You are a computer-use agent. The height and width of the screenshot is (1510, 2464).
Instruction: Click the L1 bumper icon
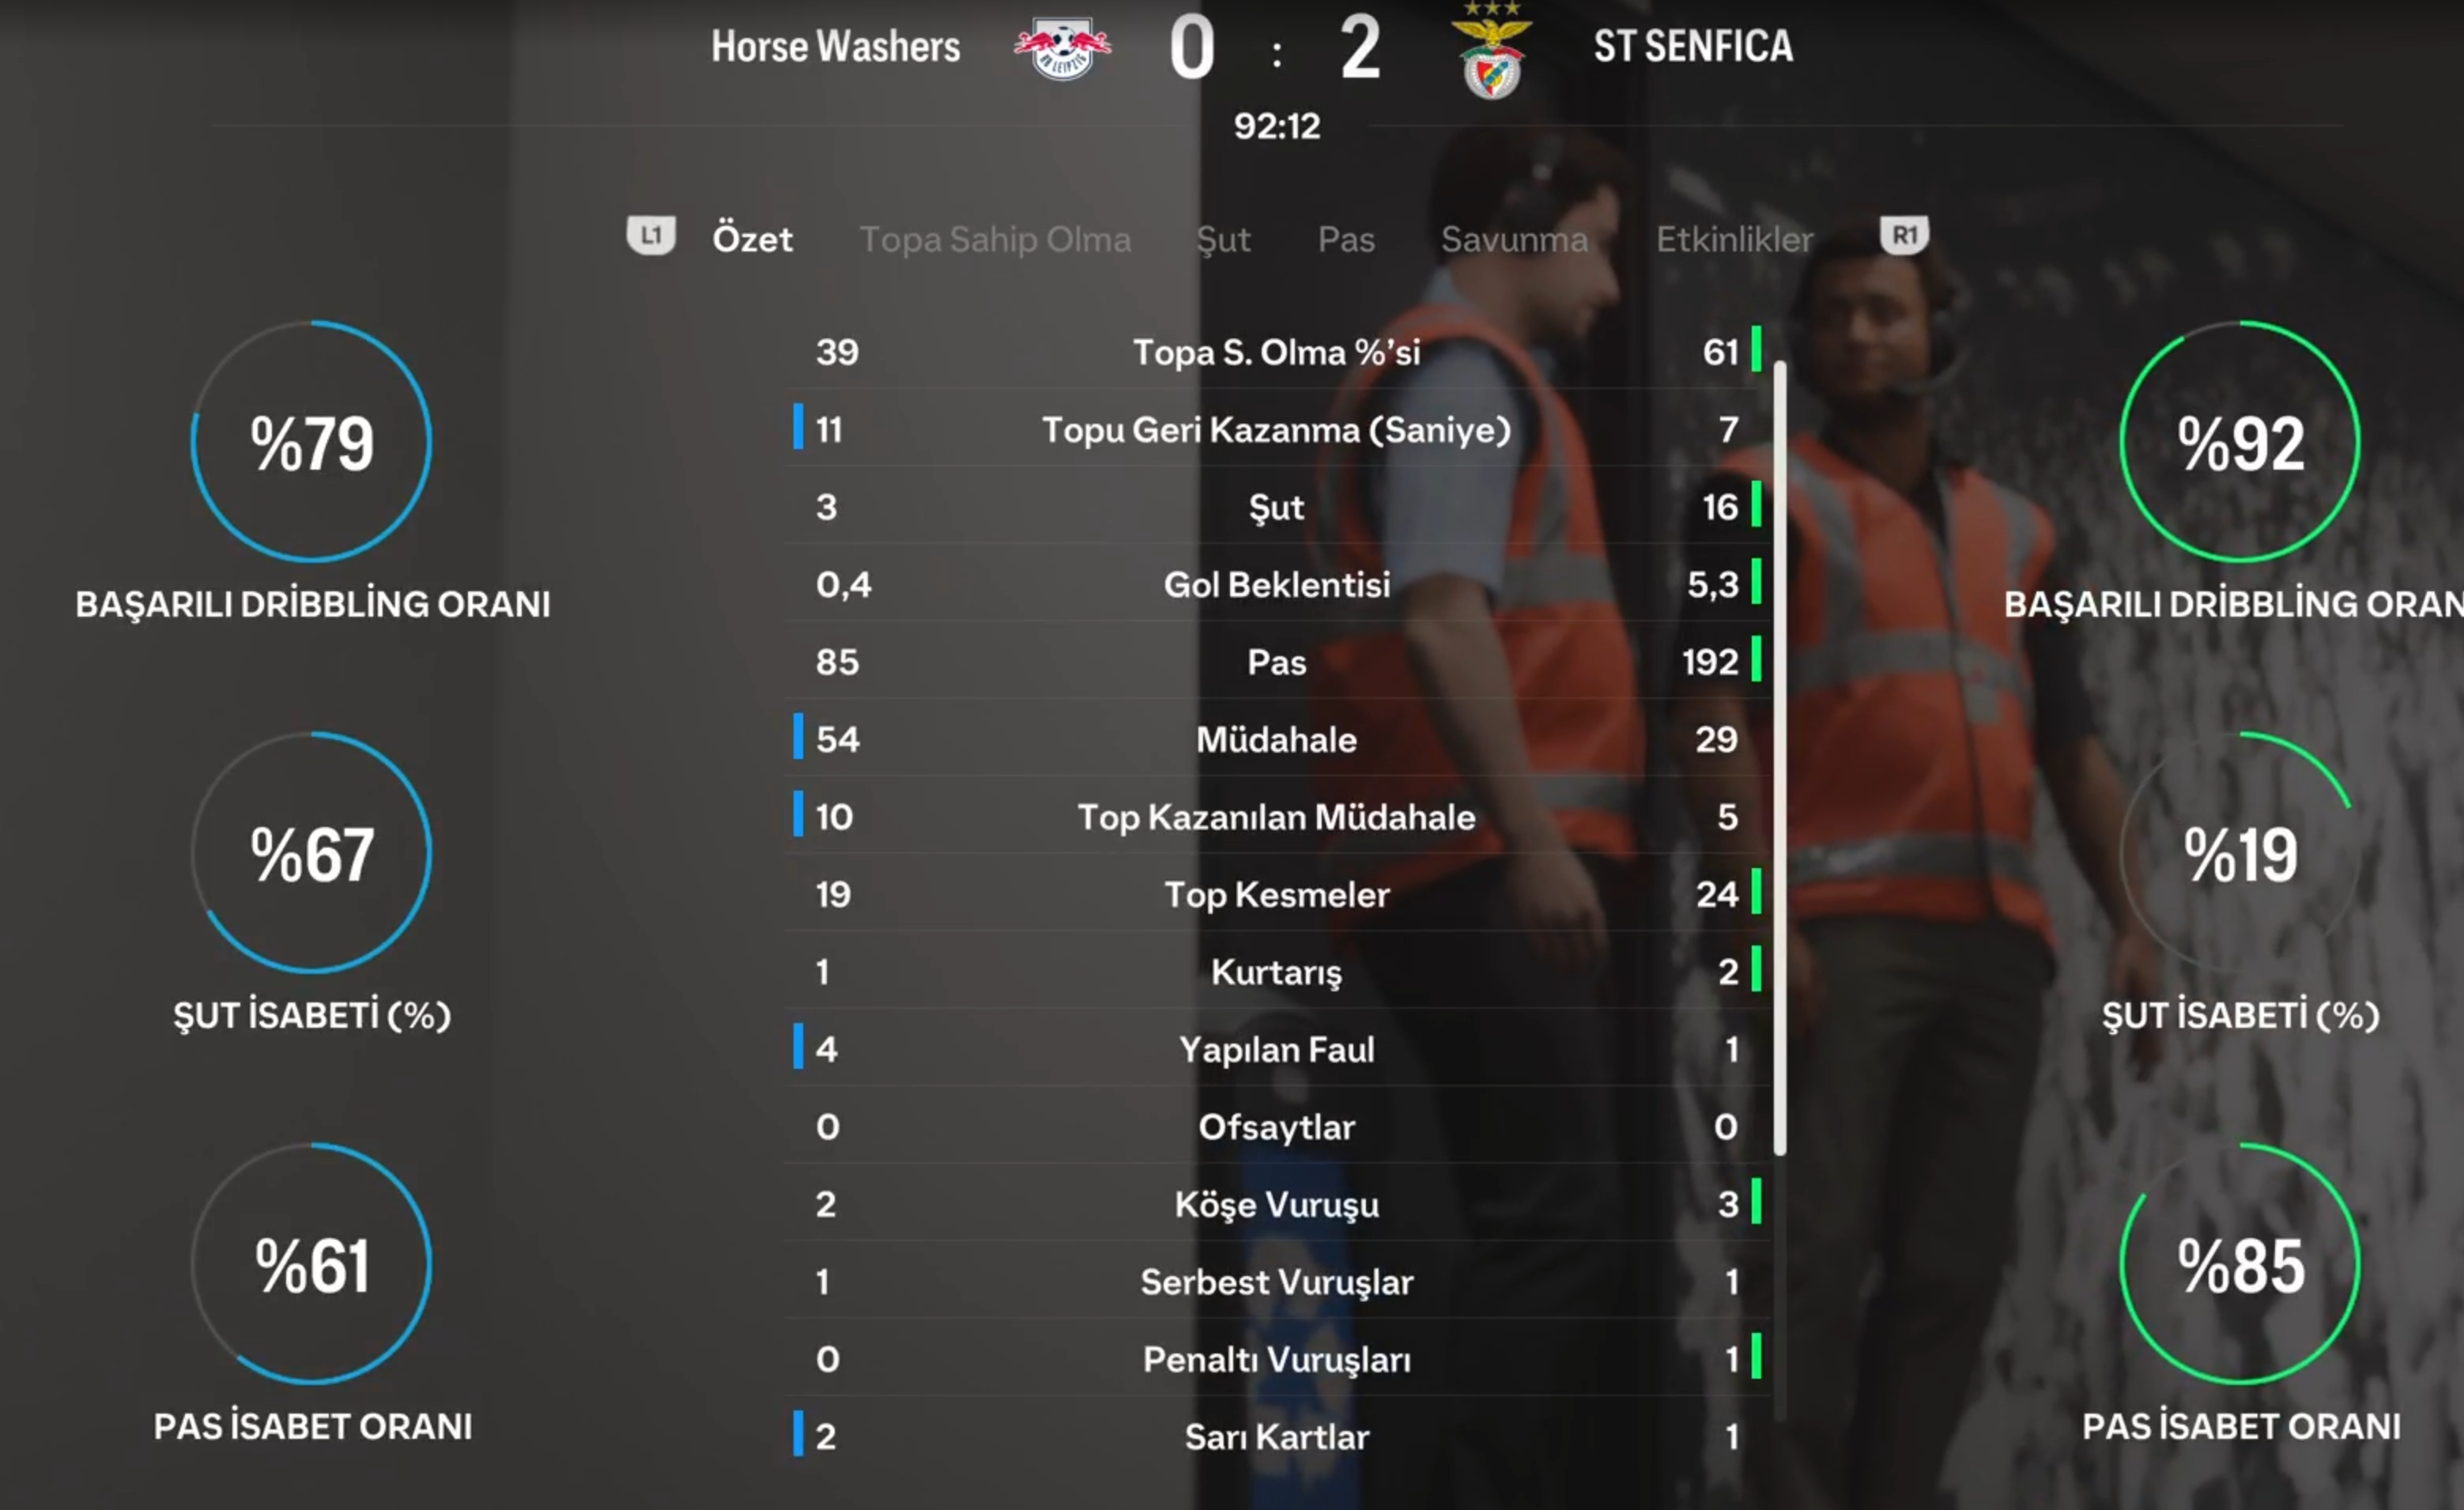[x=651, y=236]
